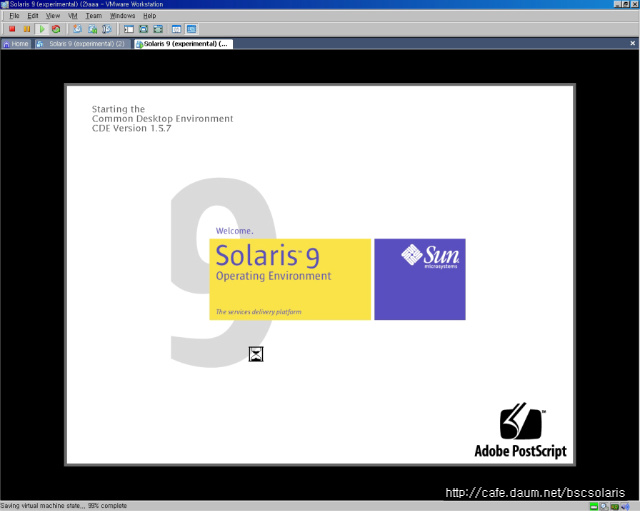Maximize the VMware Workstation window
Viewport: 640px width, 511px height.
pos(625,4)
